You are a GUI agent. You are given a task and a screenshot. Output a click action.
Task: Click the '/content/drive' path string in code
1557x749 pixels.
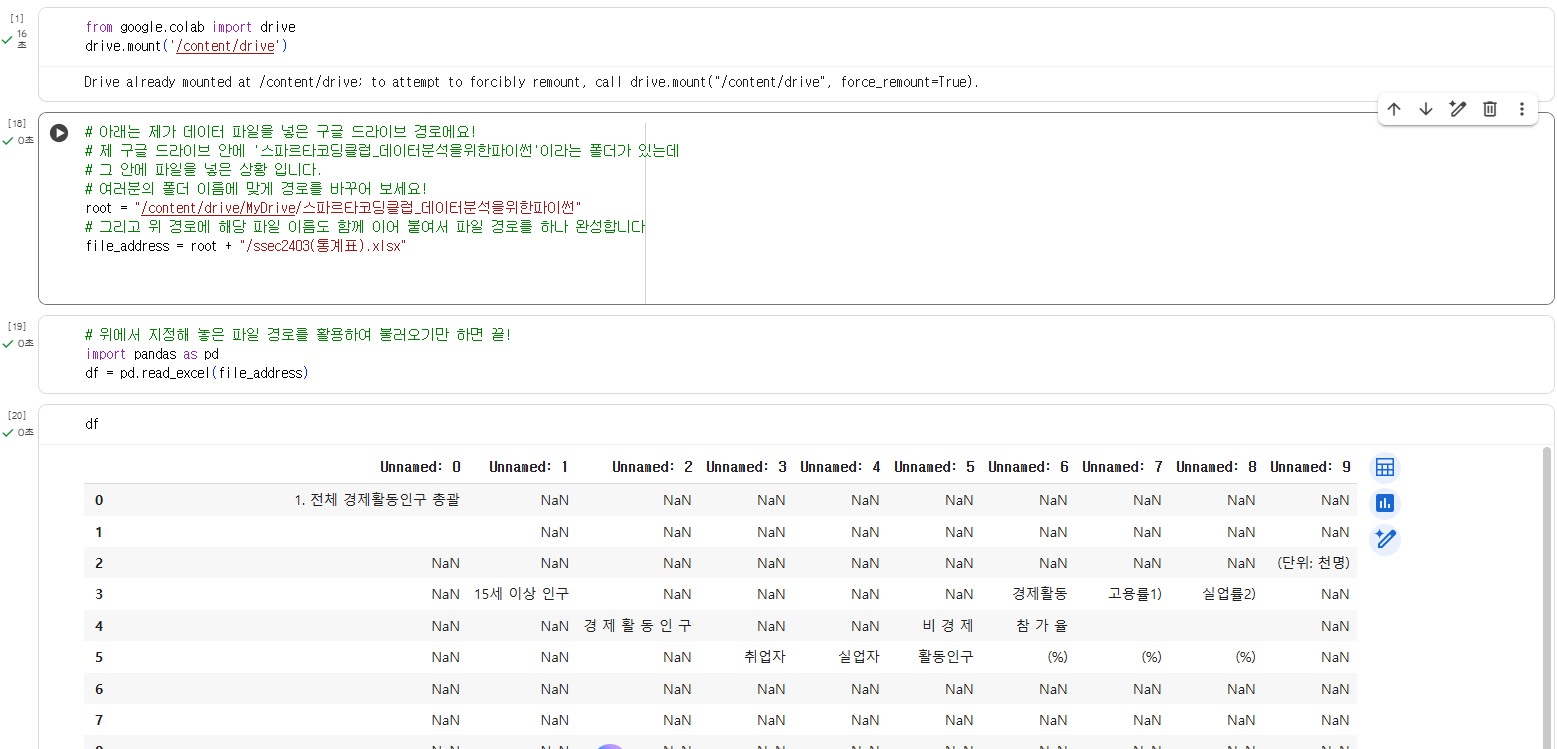(x=225, y=46)
